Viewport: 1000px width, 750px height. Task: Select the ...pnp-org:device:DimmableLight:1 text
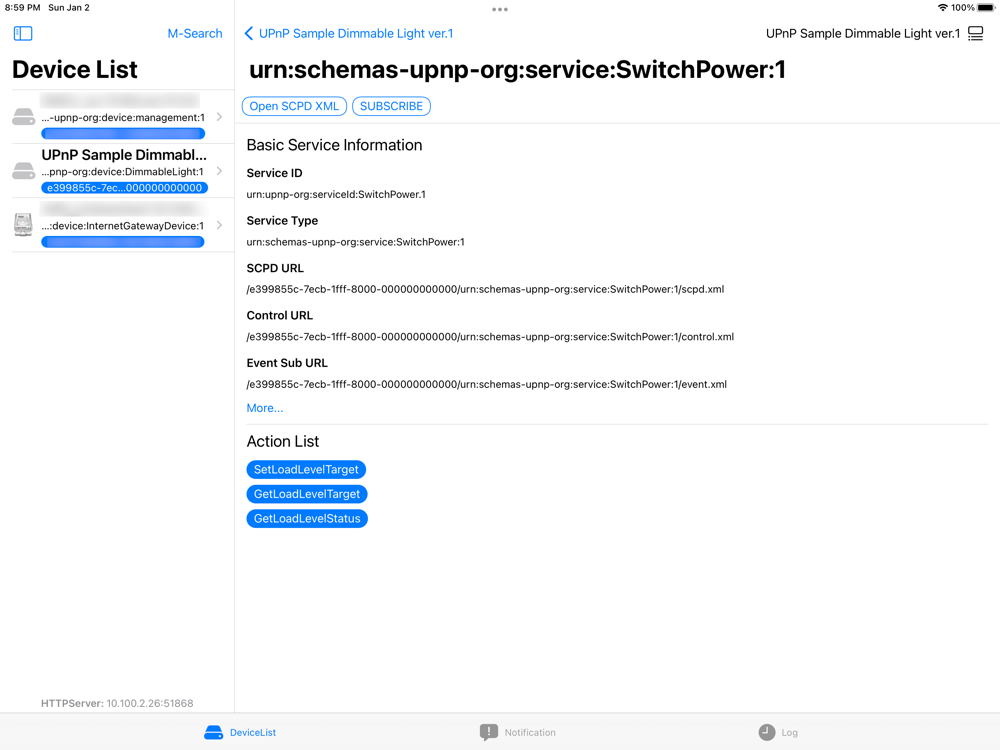[x=122, y=172]
